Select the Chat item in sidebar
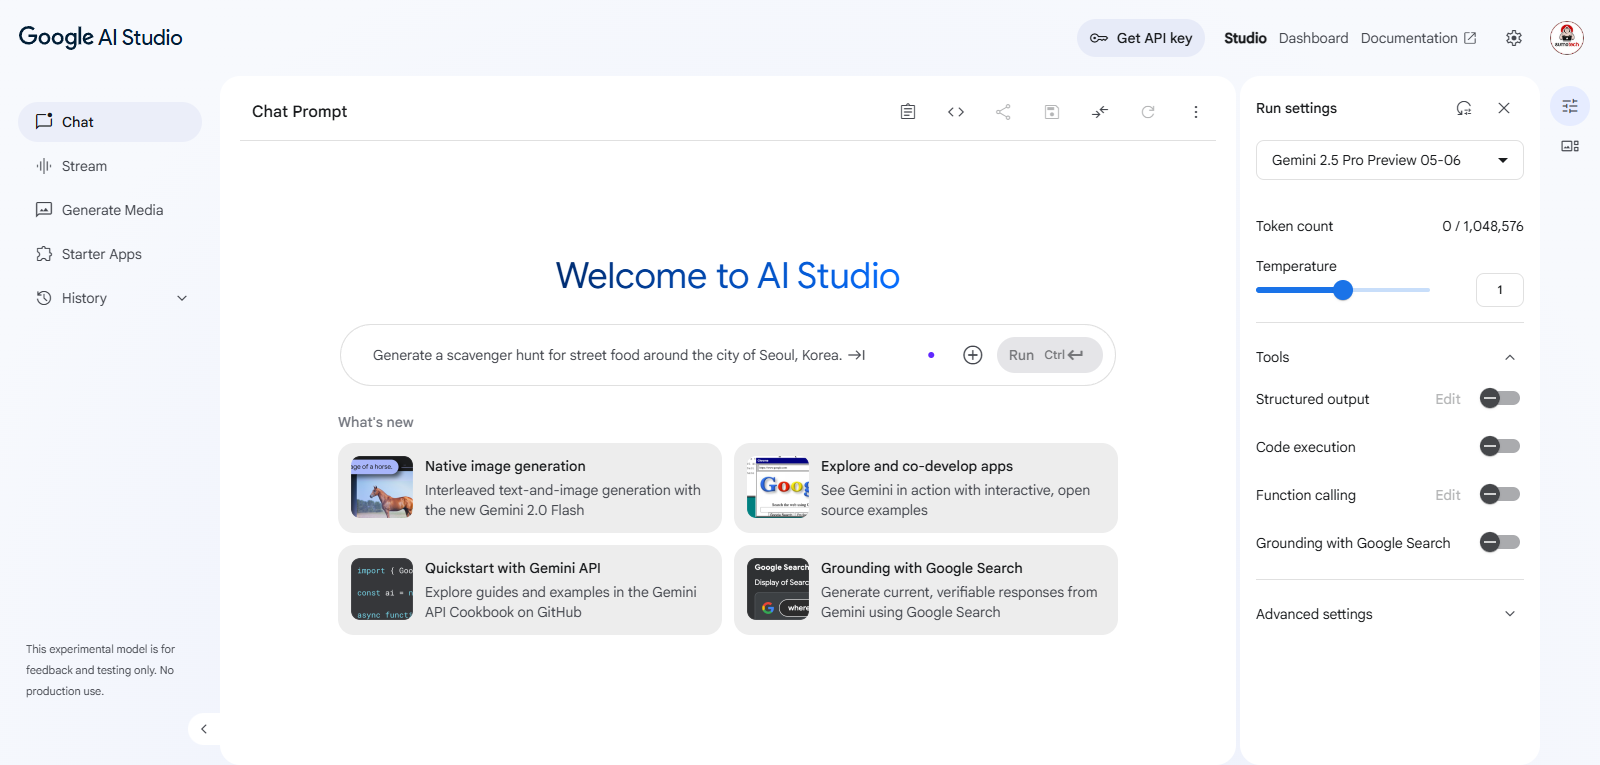1600x765 pixels. pos(110,122)
